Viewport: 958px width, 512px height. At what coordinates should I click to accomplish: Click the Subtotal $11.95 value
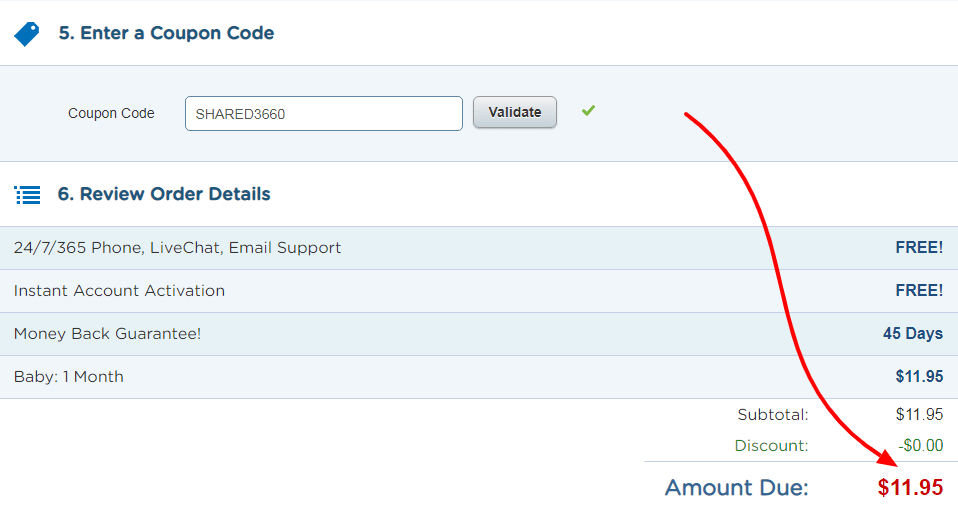click(919, 414)
